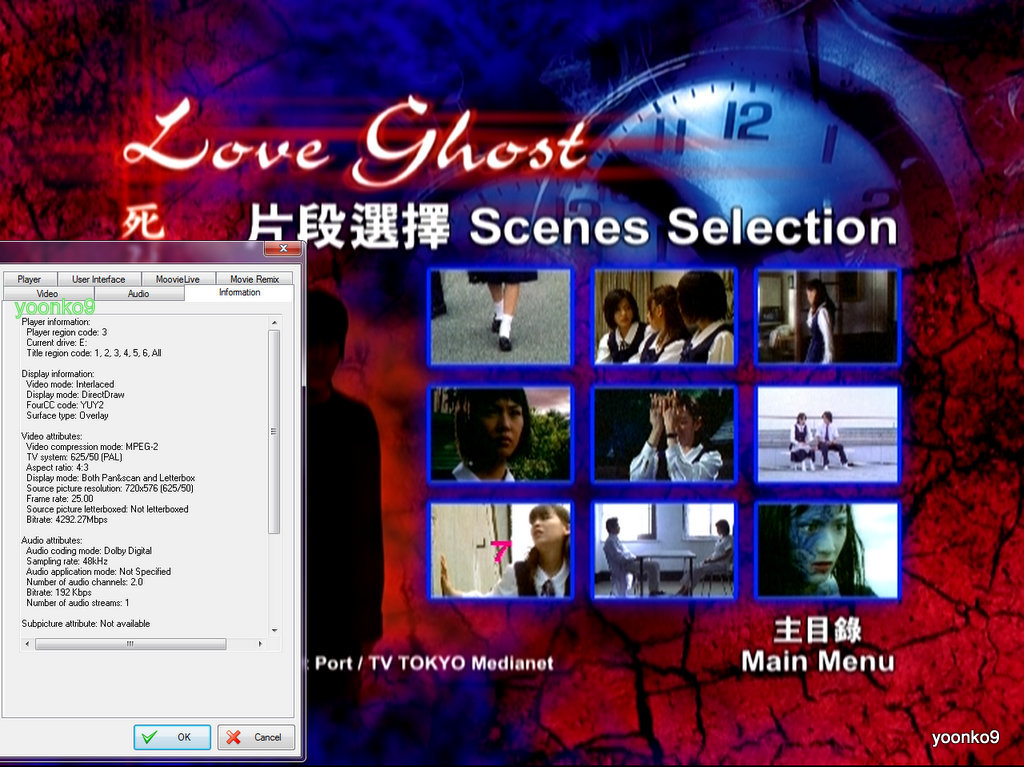Click the horizontal scrollbar thumb
Image resolution: width=1024 pixels, height=767 pixels.
click(x=131, y=644)
